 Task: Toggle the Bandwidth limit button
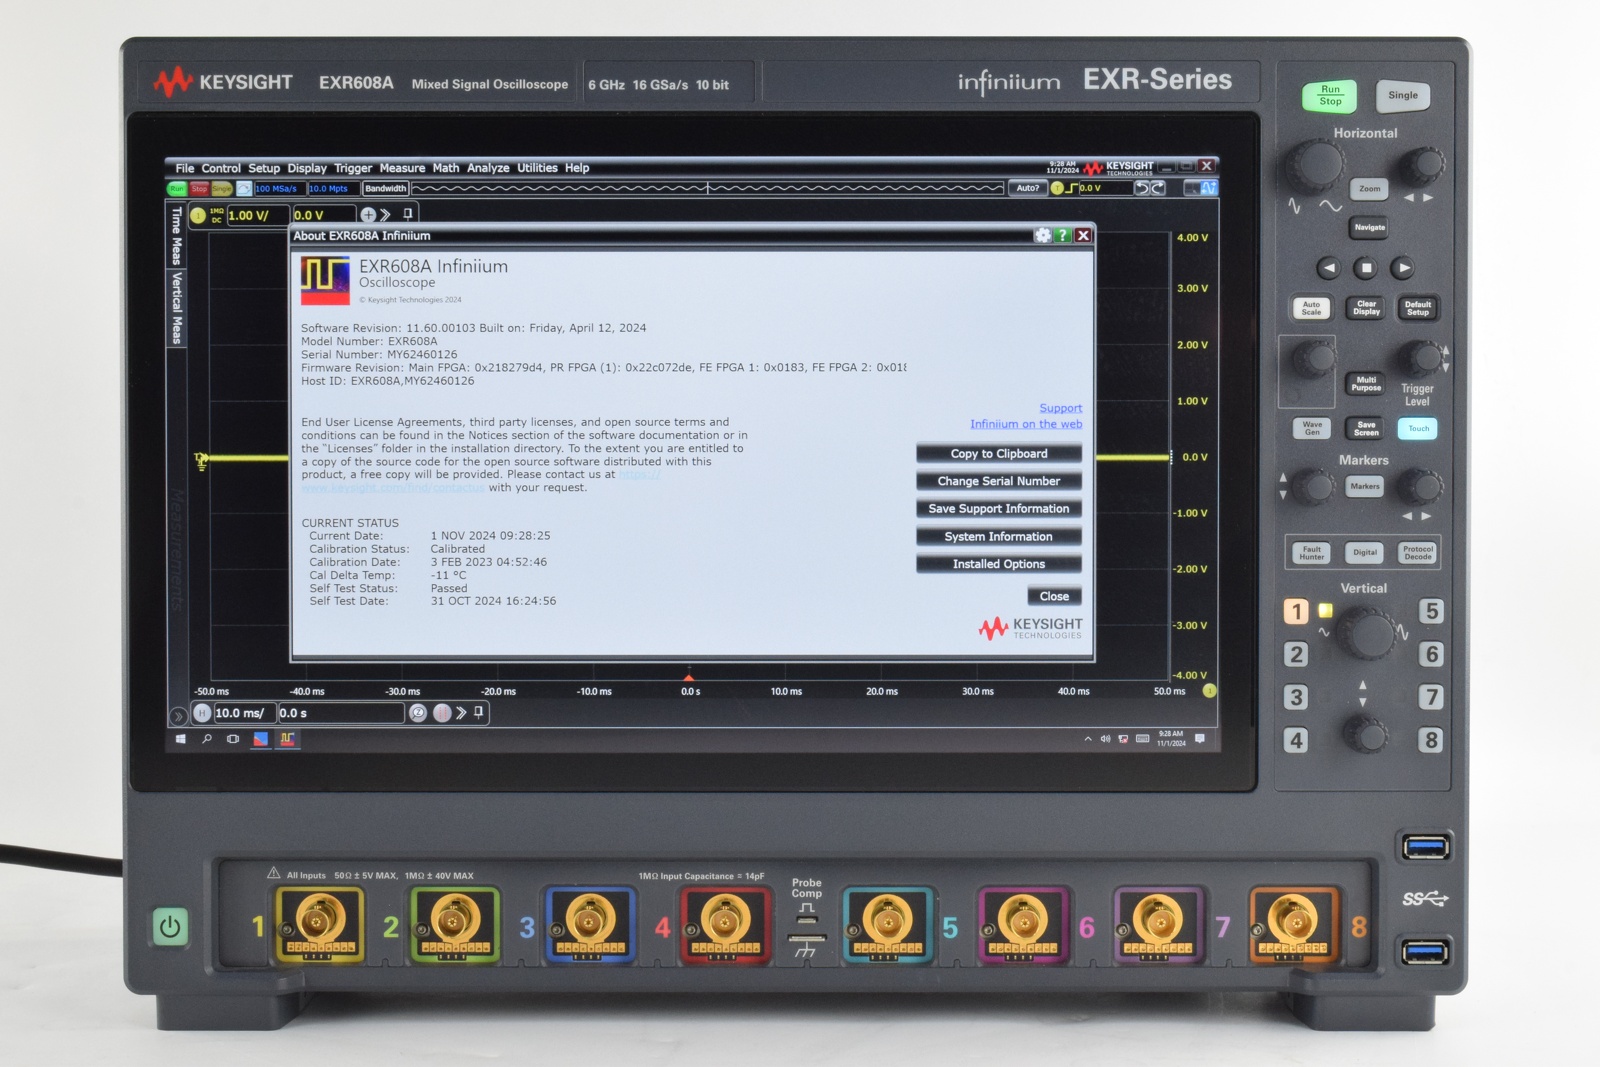385,188
